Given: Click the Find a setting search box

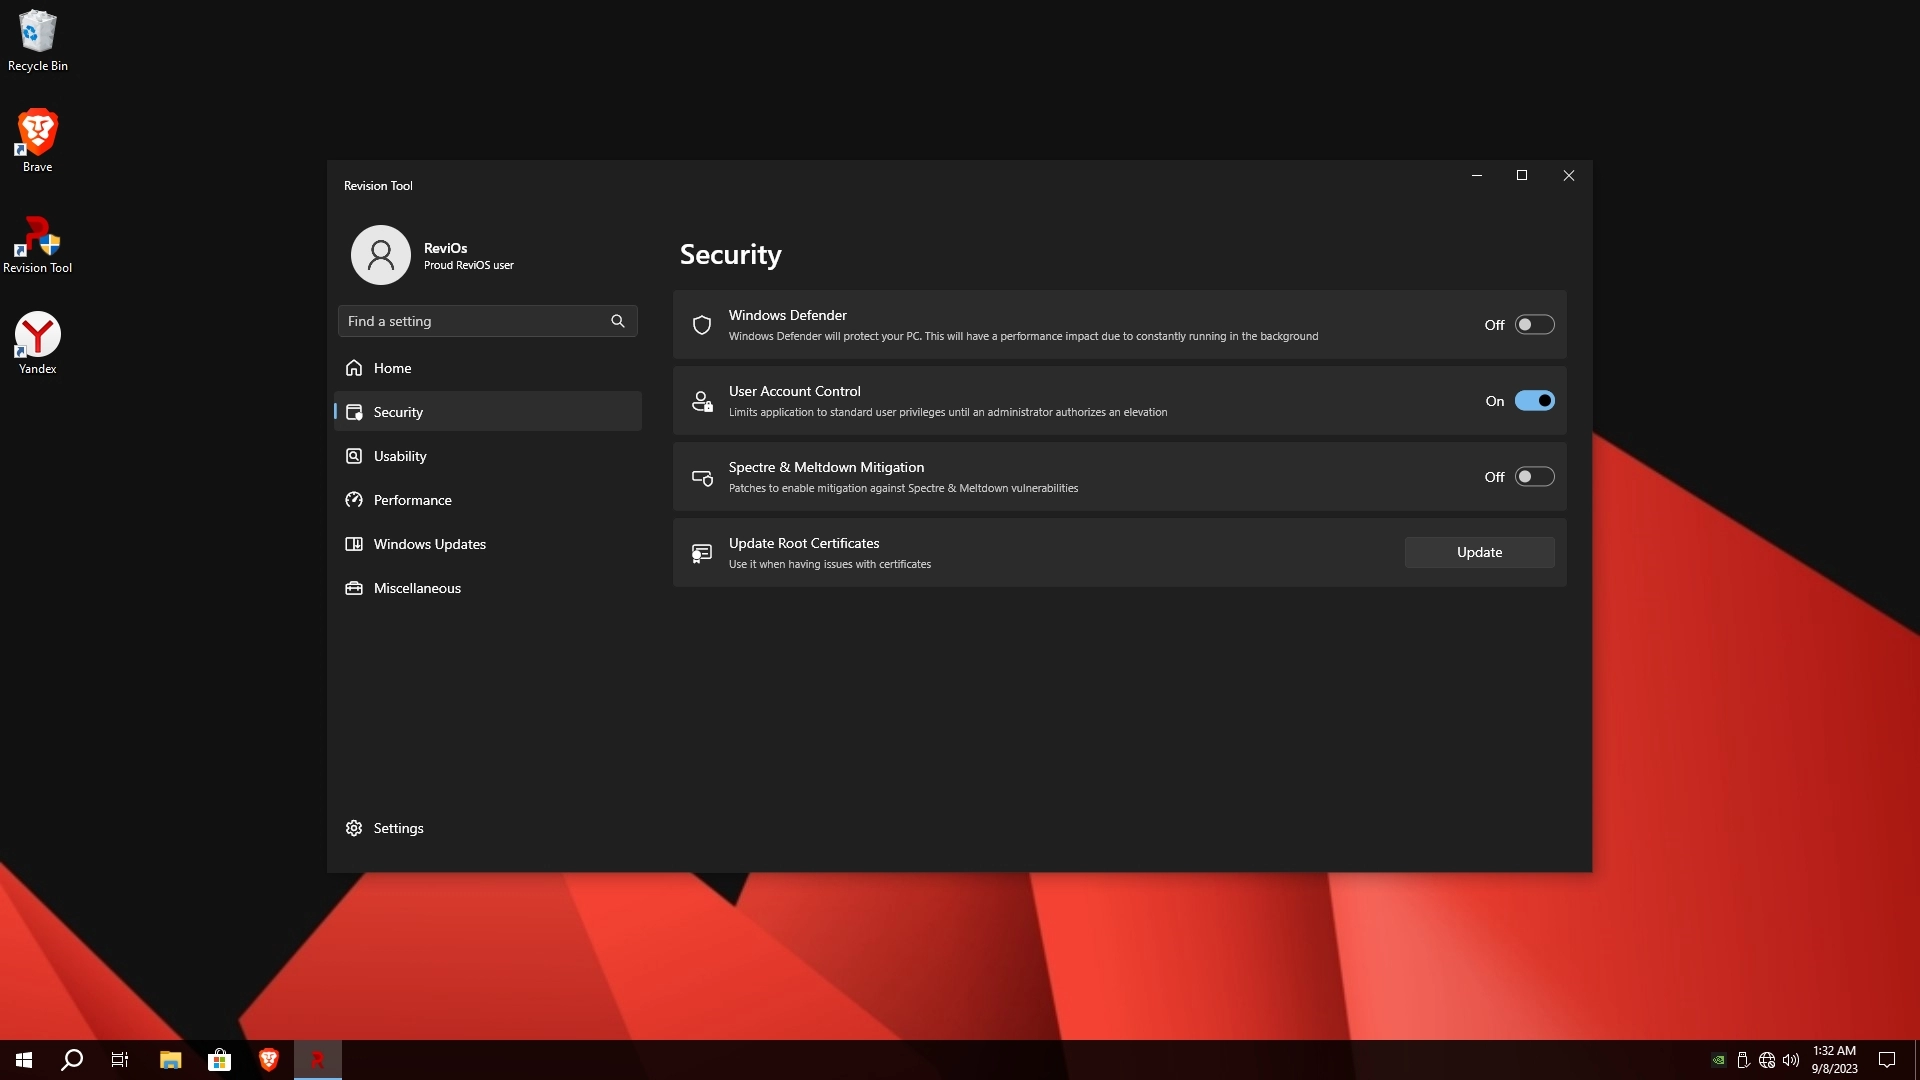Looking at the screenshot, I should [x=472, y=321].
